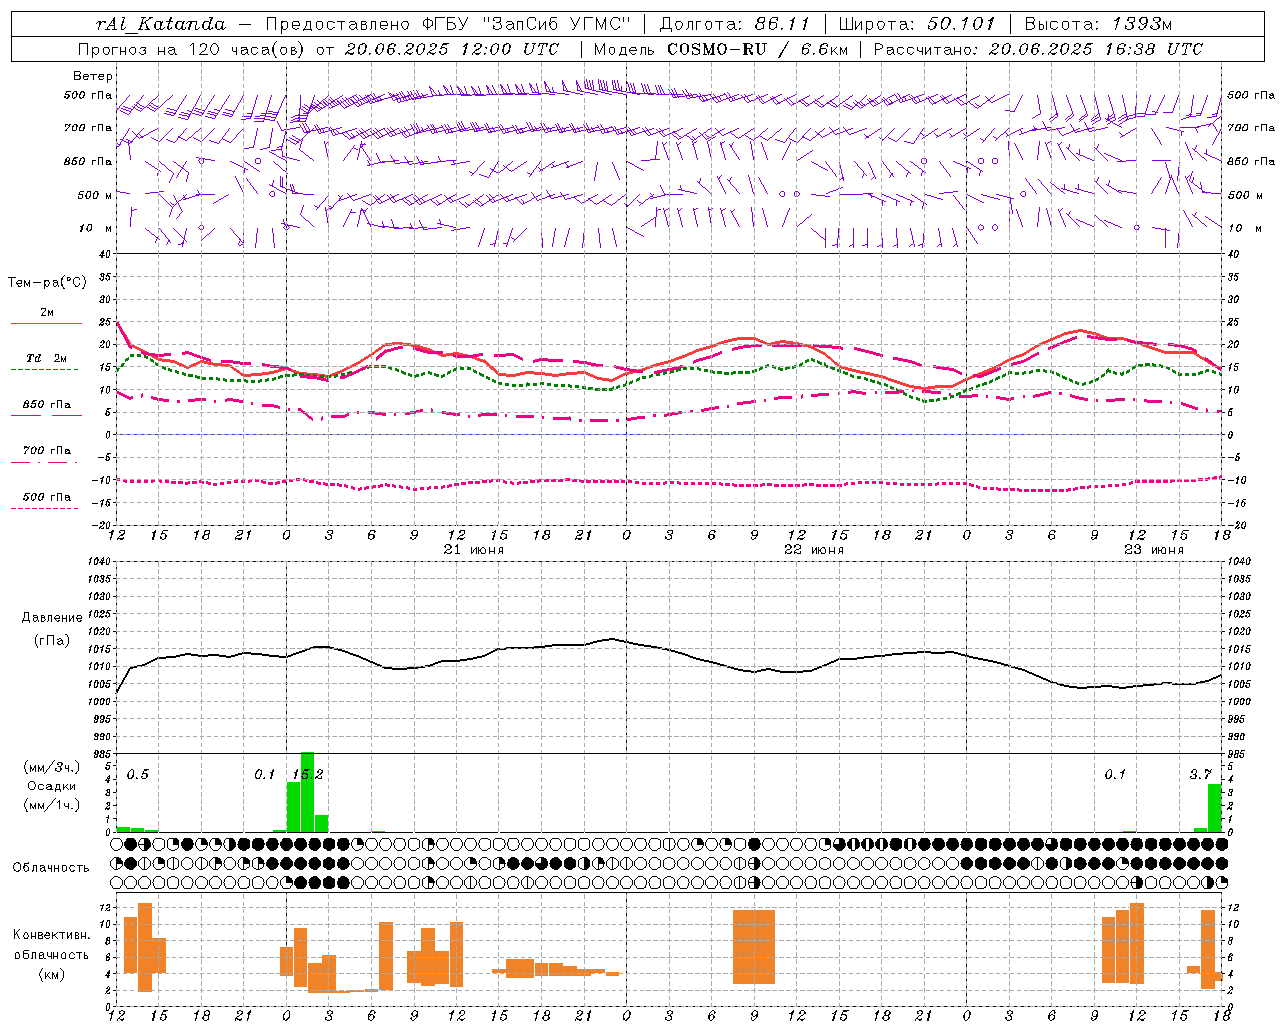Click the tallest green precipitation bar
Viewport: 1280px width, 1024px height.
point(308,792)
